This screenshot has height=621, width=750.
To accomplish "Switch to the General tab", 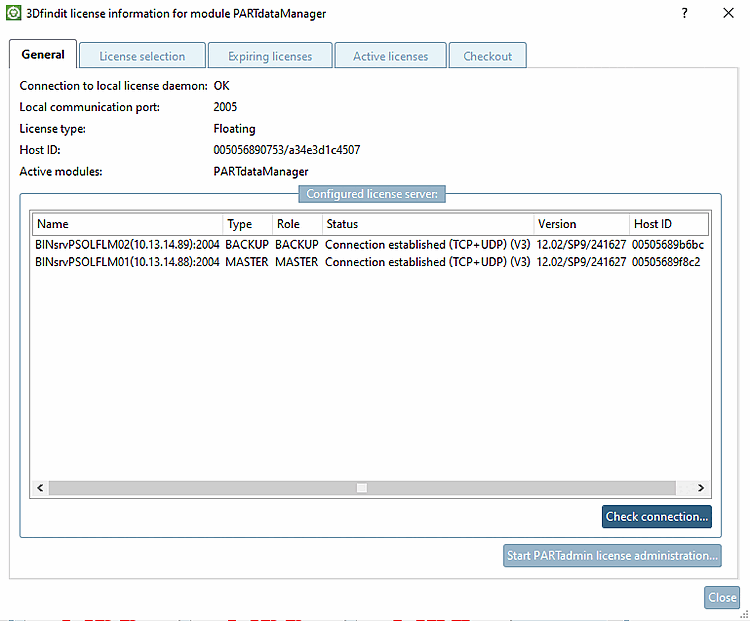I will tap(43, 55).
